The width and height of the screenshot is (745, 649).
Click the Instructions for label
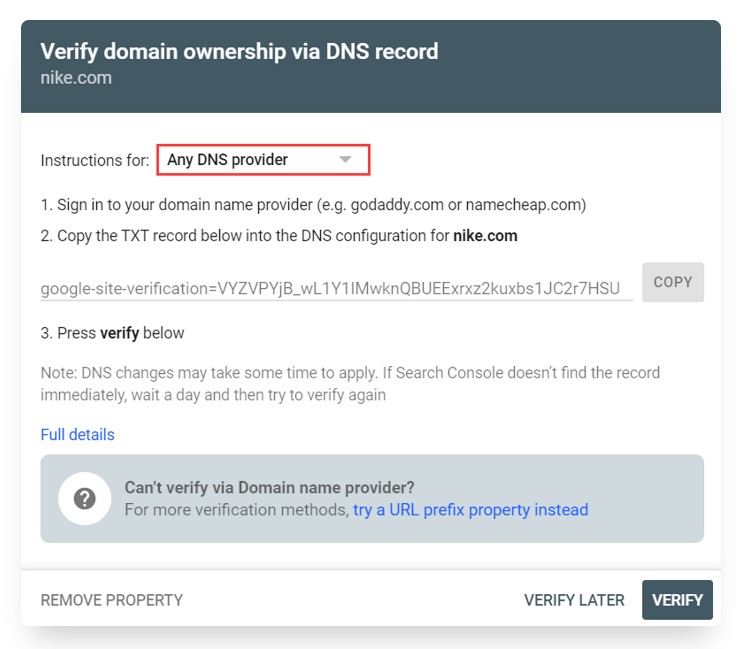95,160
